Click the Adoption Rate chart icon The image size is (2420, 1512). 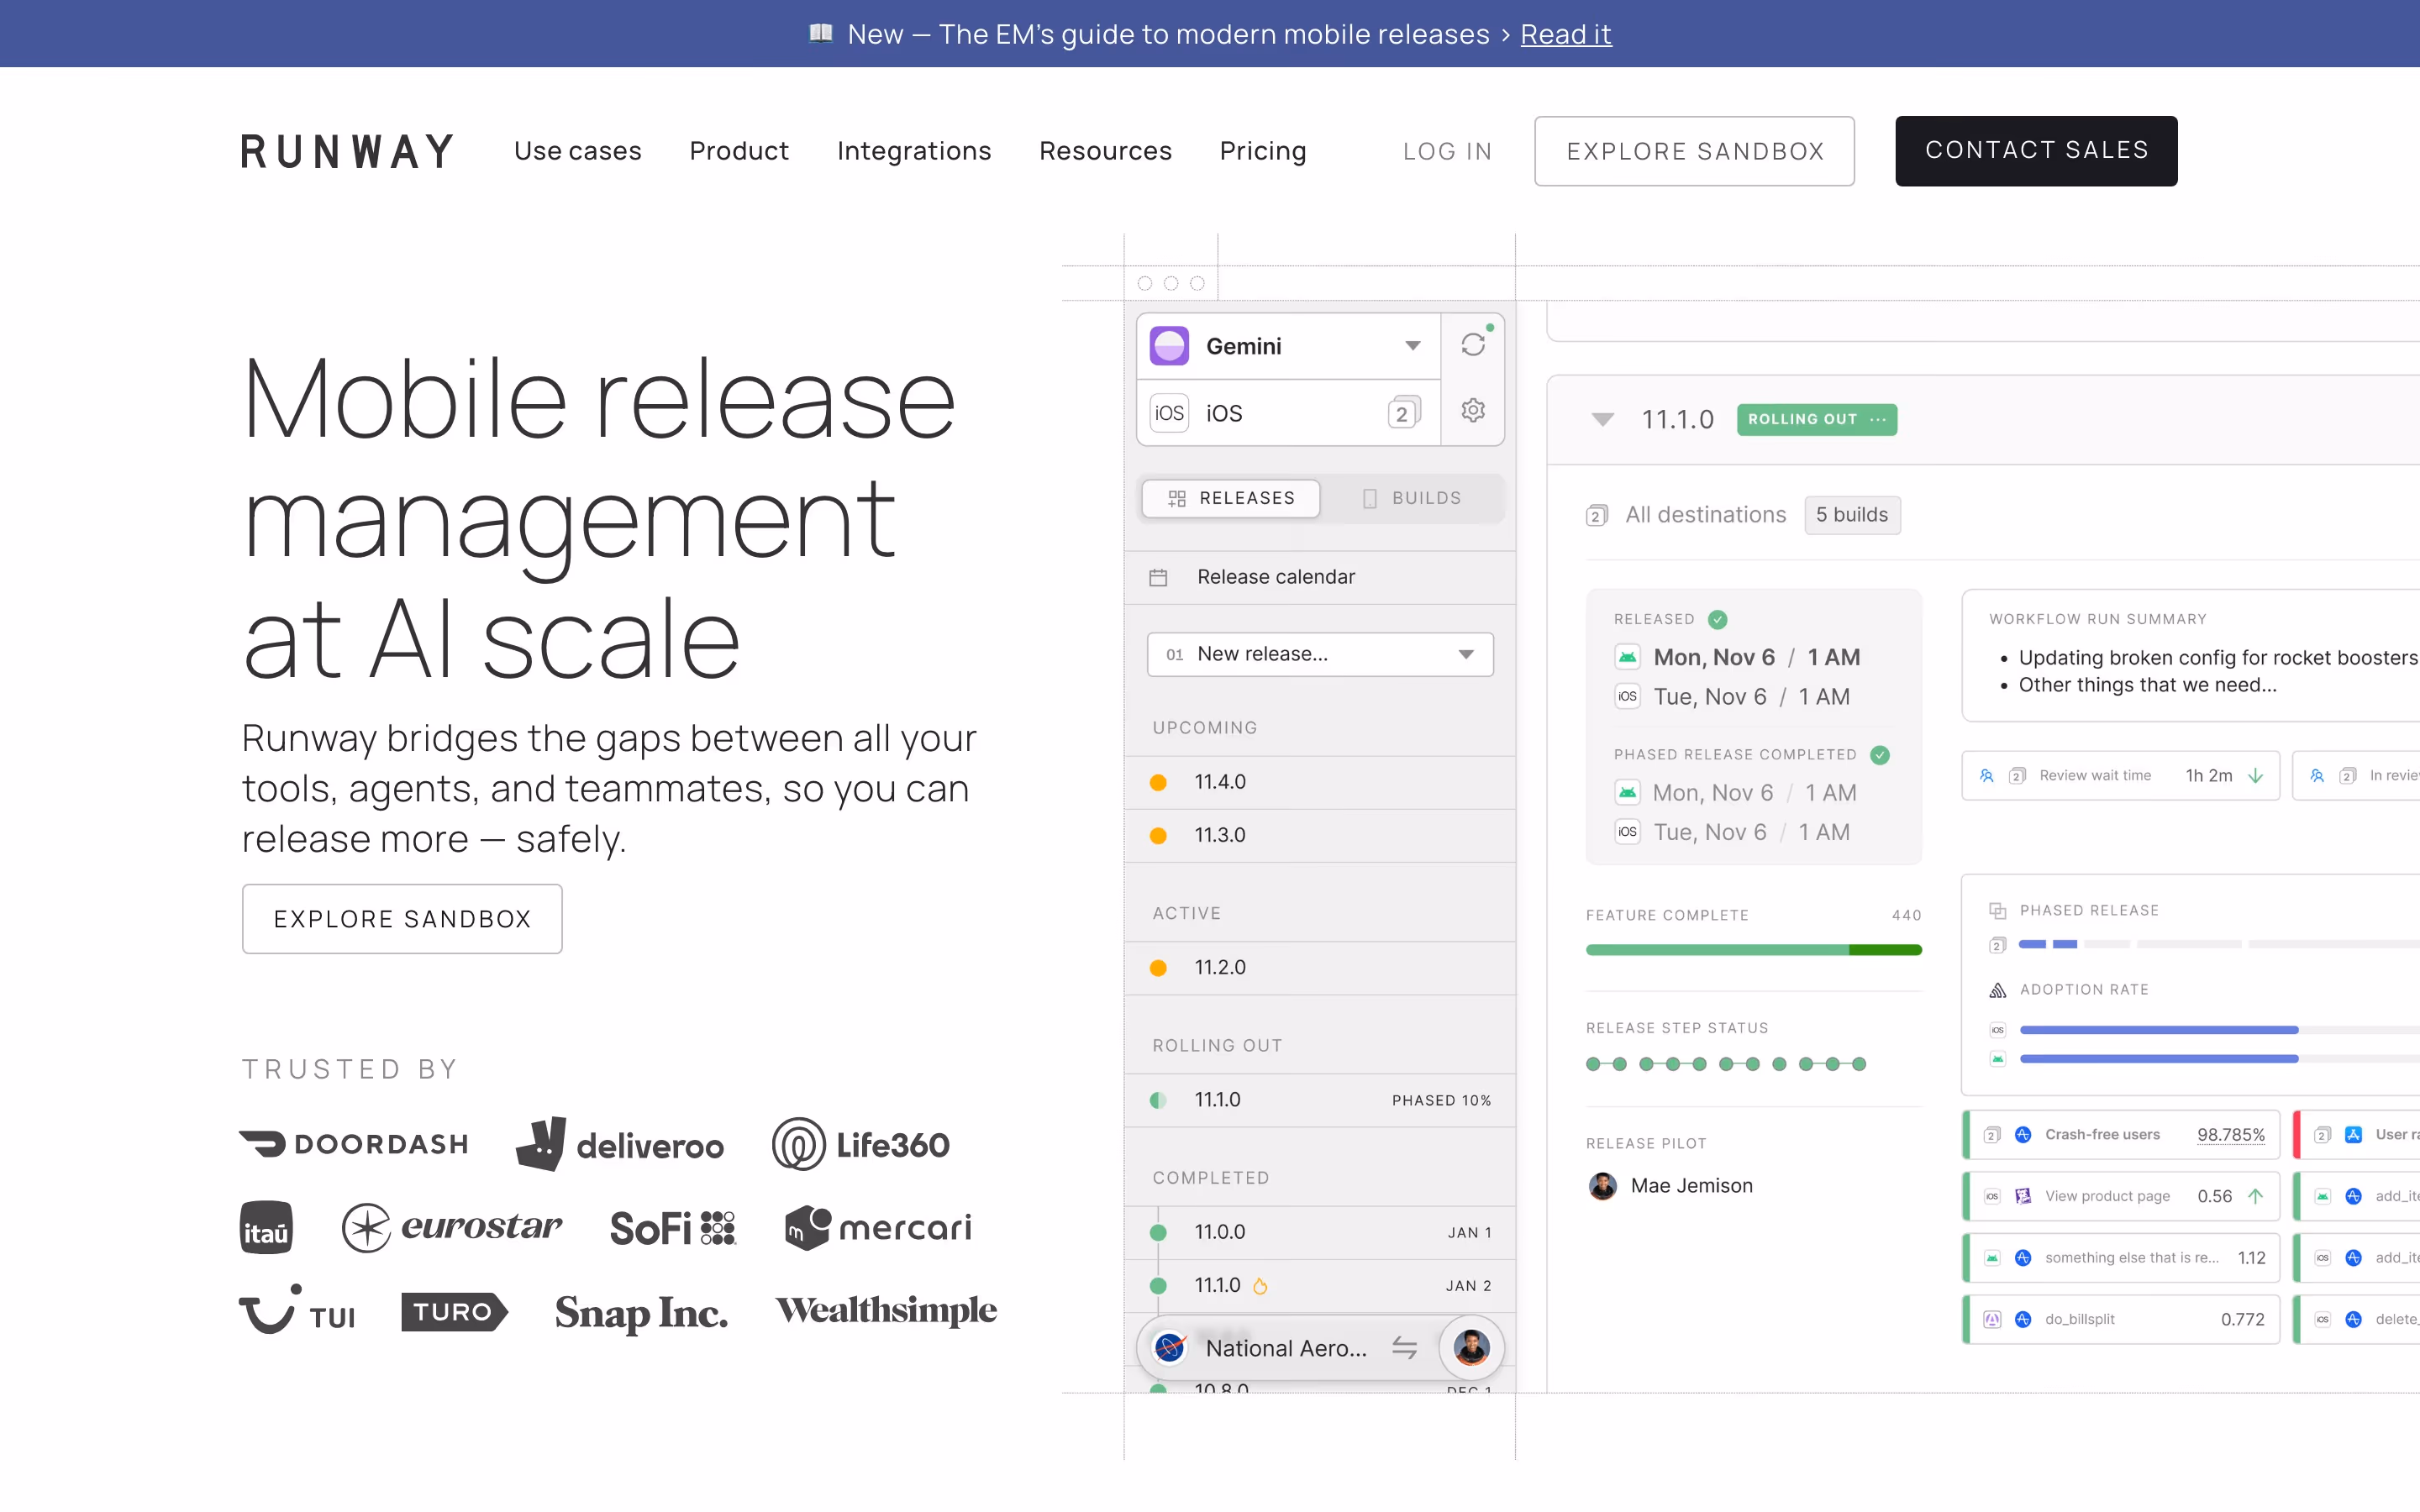1997,989
